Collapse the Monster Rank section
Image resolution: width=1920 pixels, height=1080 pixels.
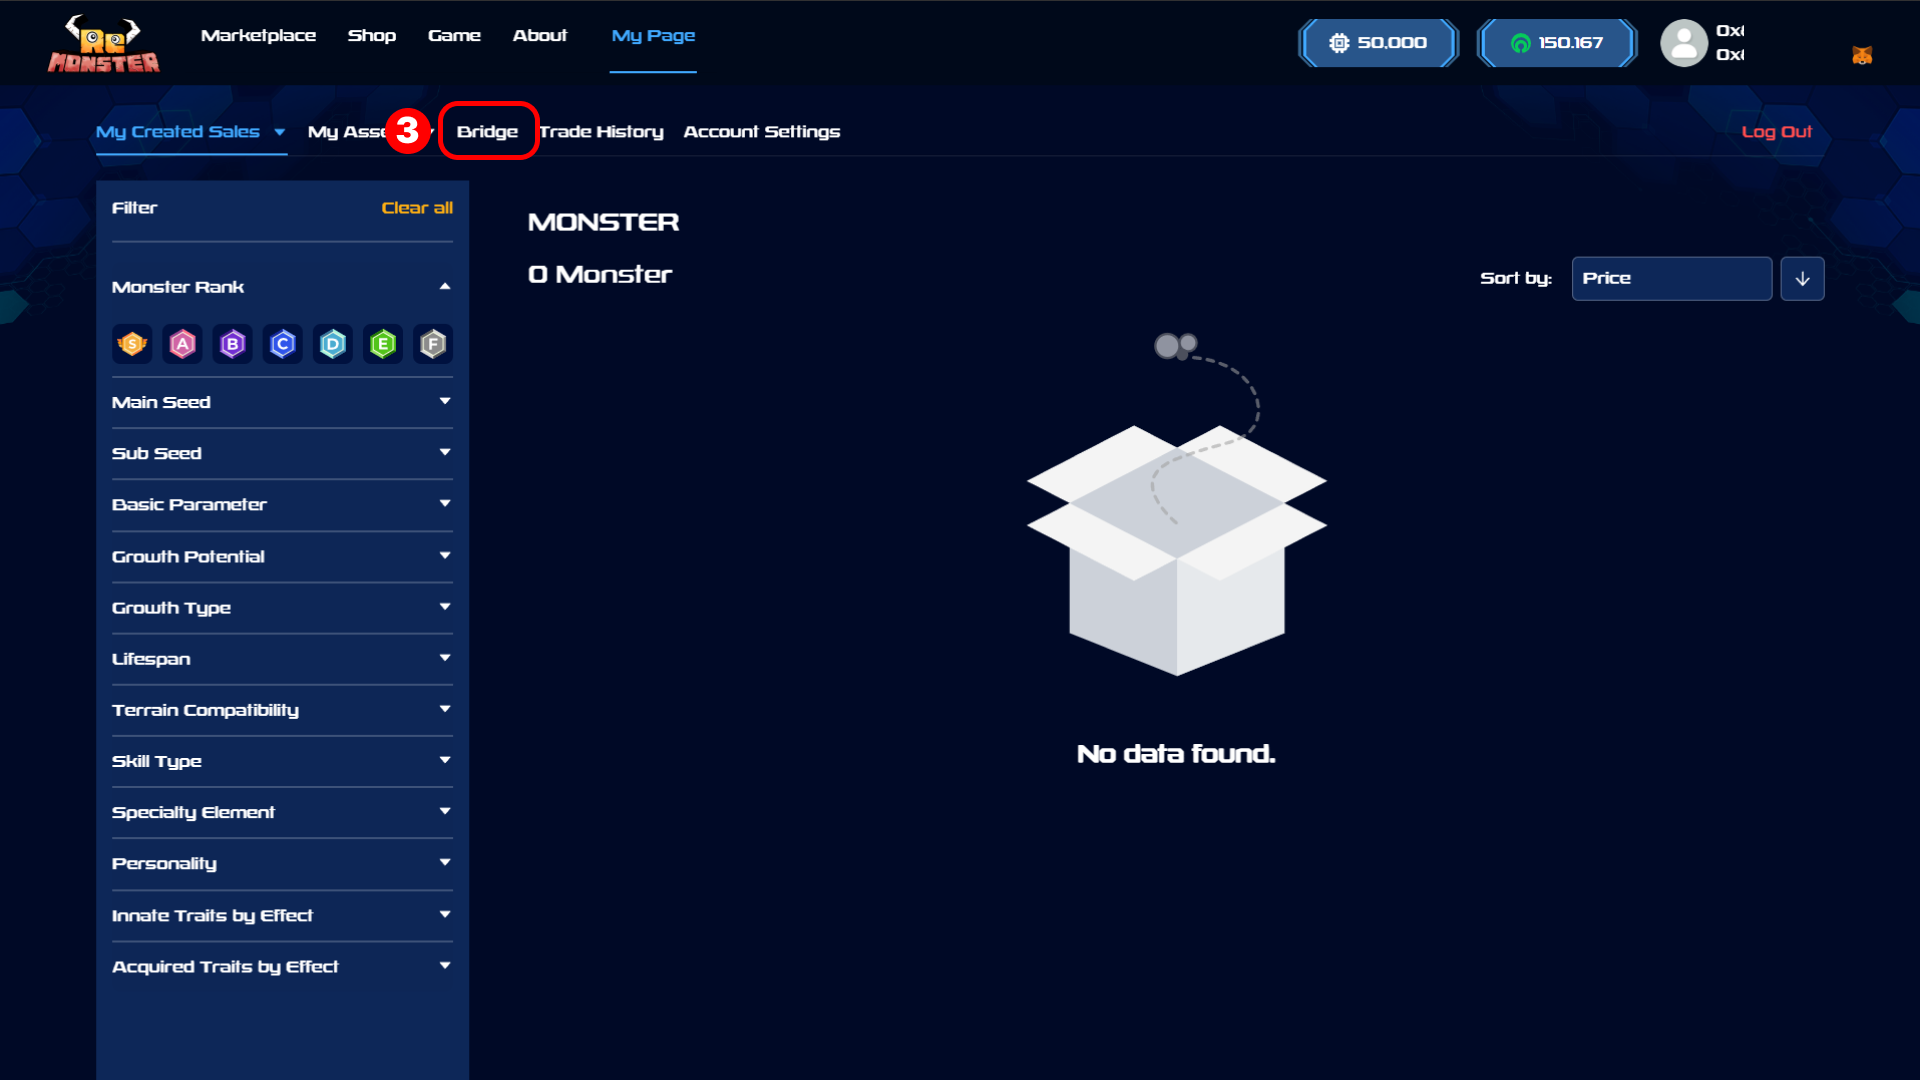click(445, 287)
